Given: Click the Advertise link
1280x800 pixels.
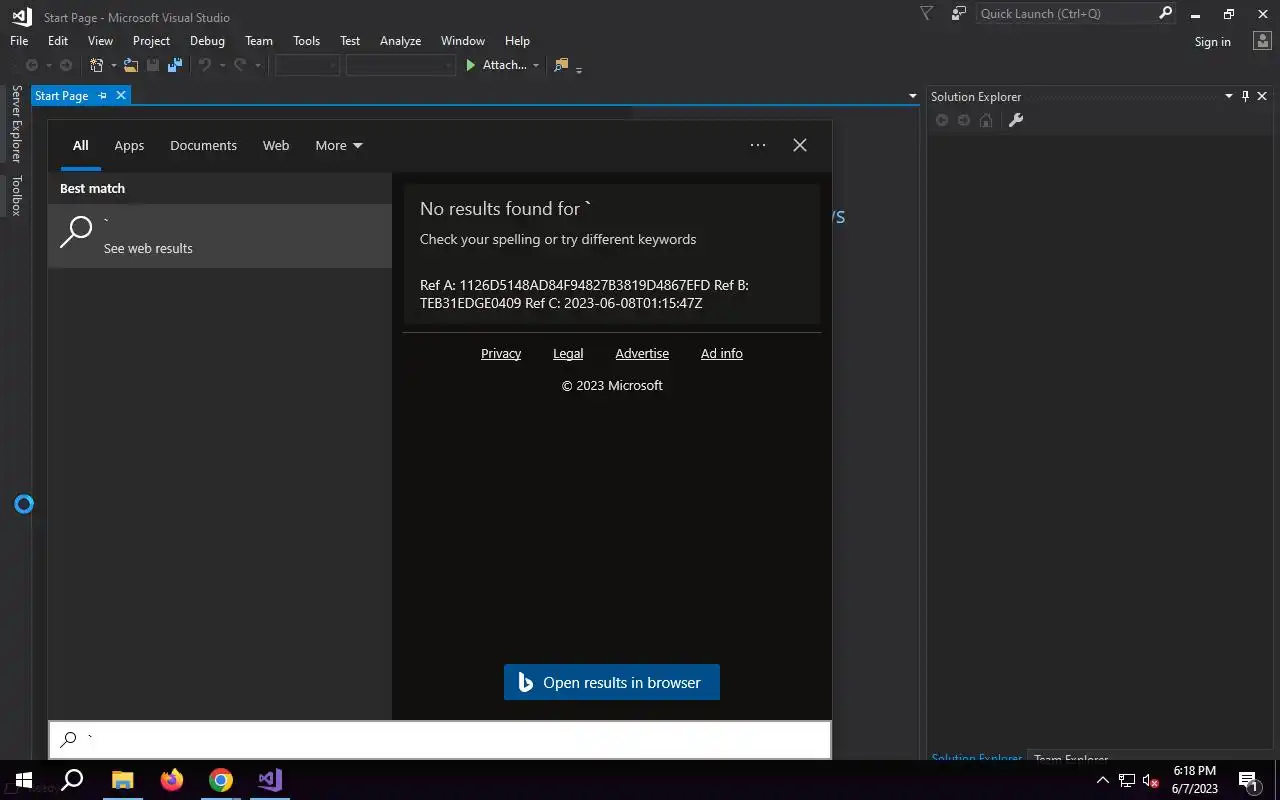Looking at the screenshot, I should 642,354.
